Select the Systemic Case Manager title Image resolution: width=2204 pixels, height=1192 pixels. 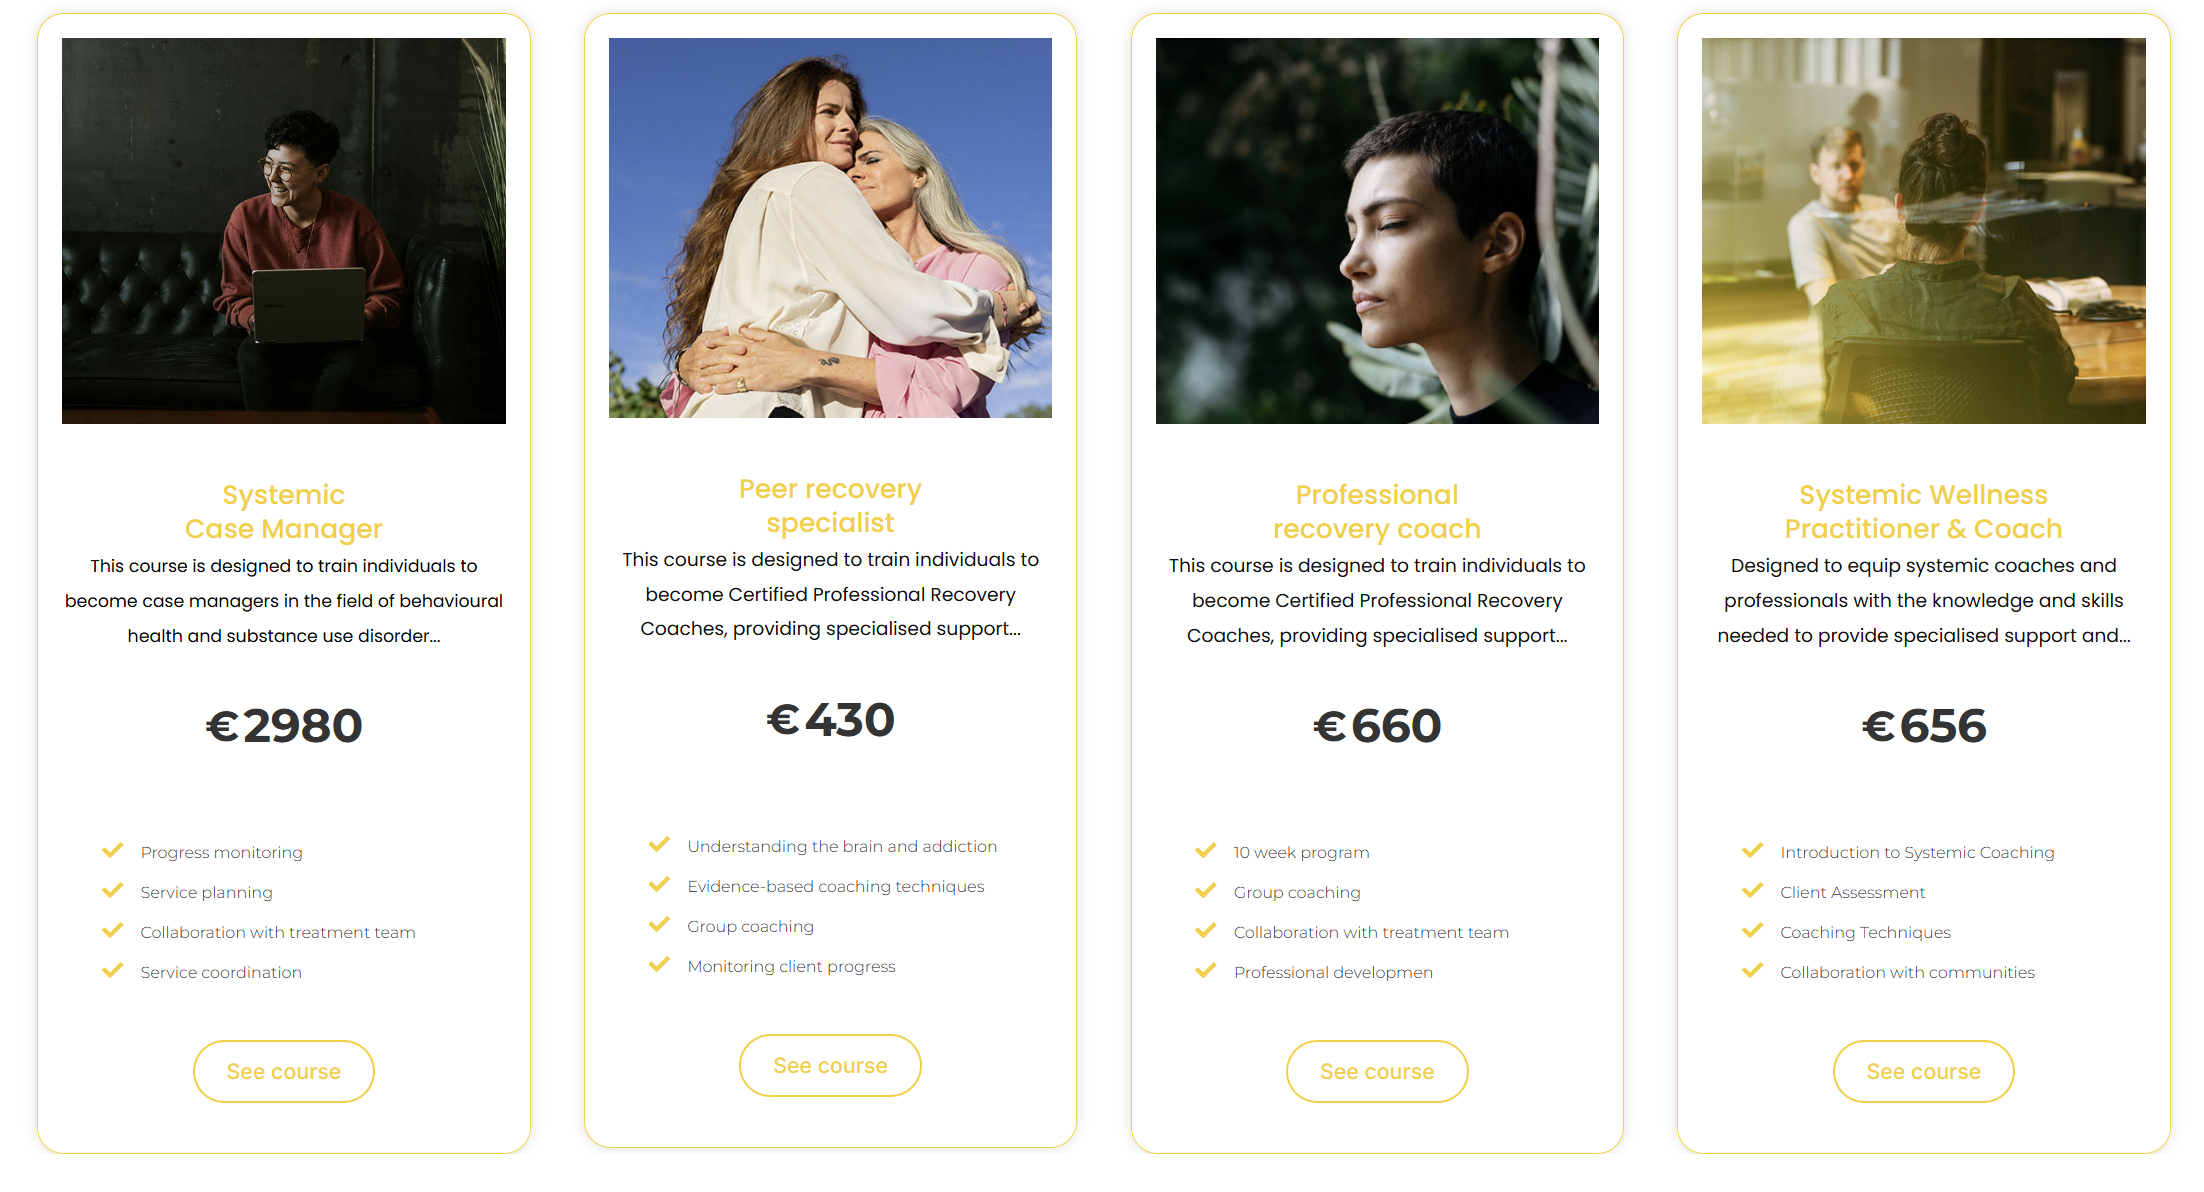click(284, 511)
